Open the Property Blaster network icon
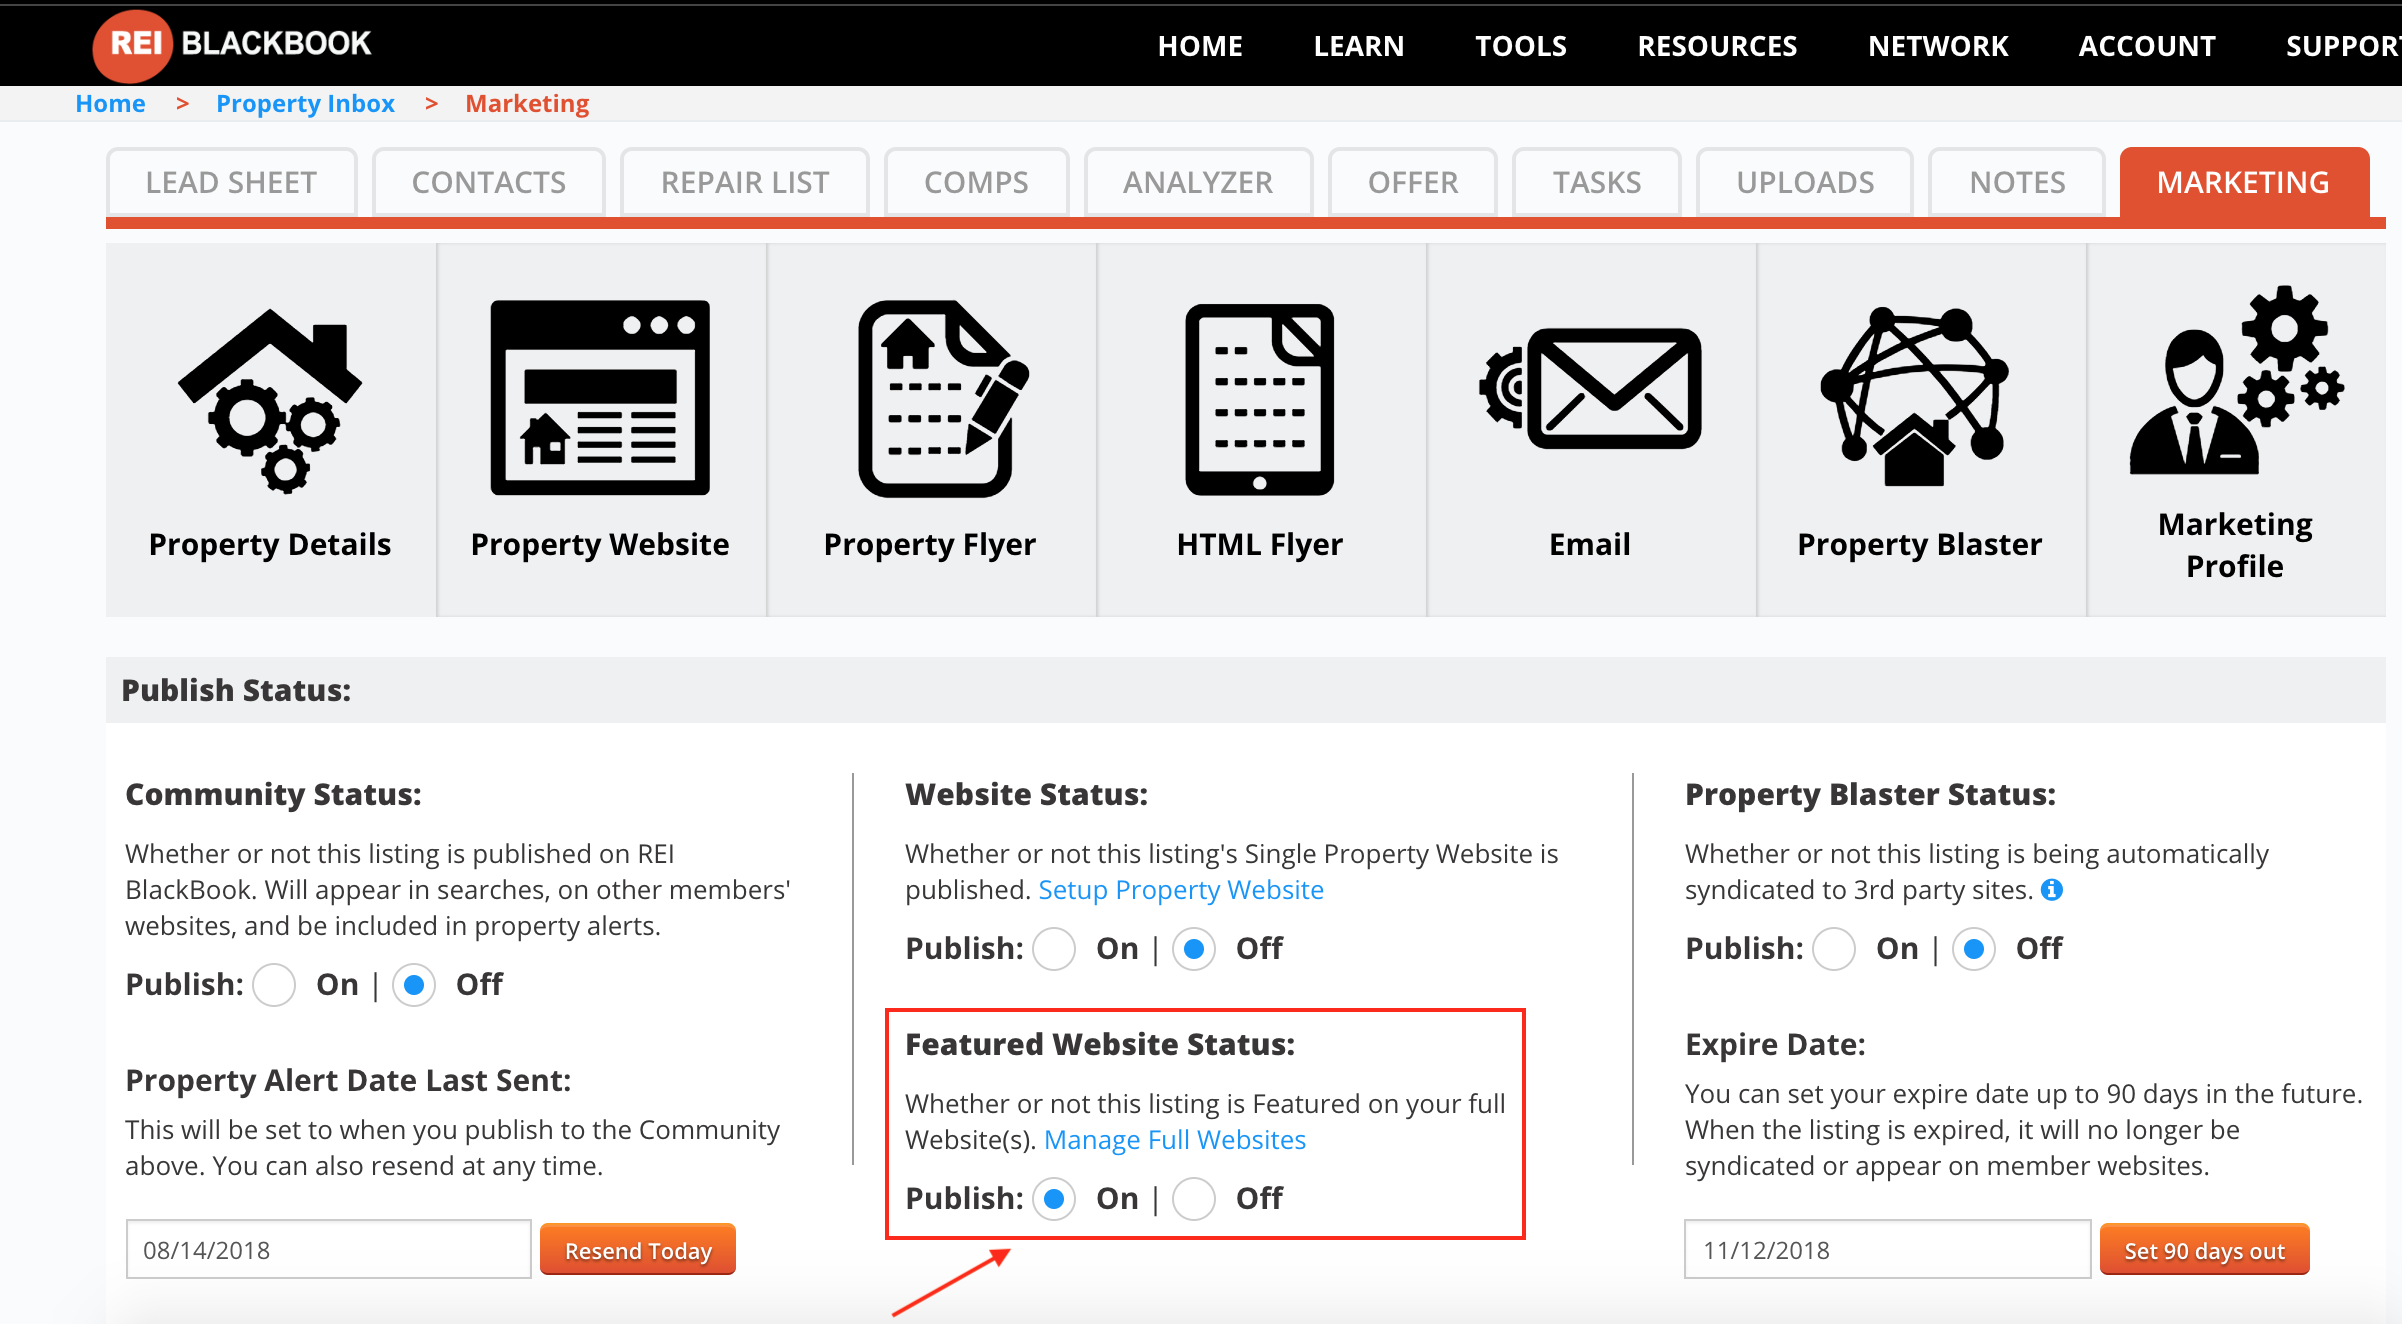 (1914, 398)
